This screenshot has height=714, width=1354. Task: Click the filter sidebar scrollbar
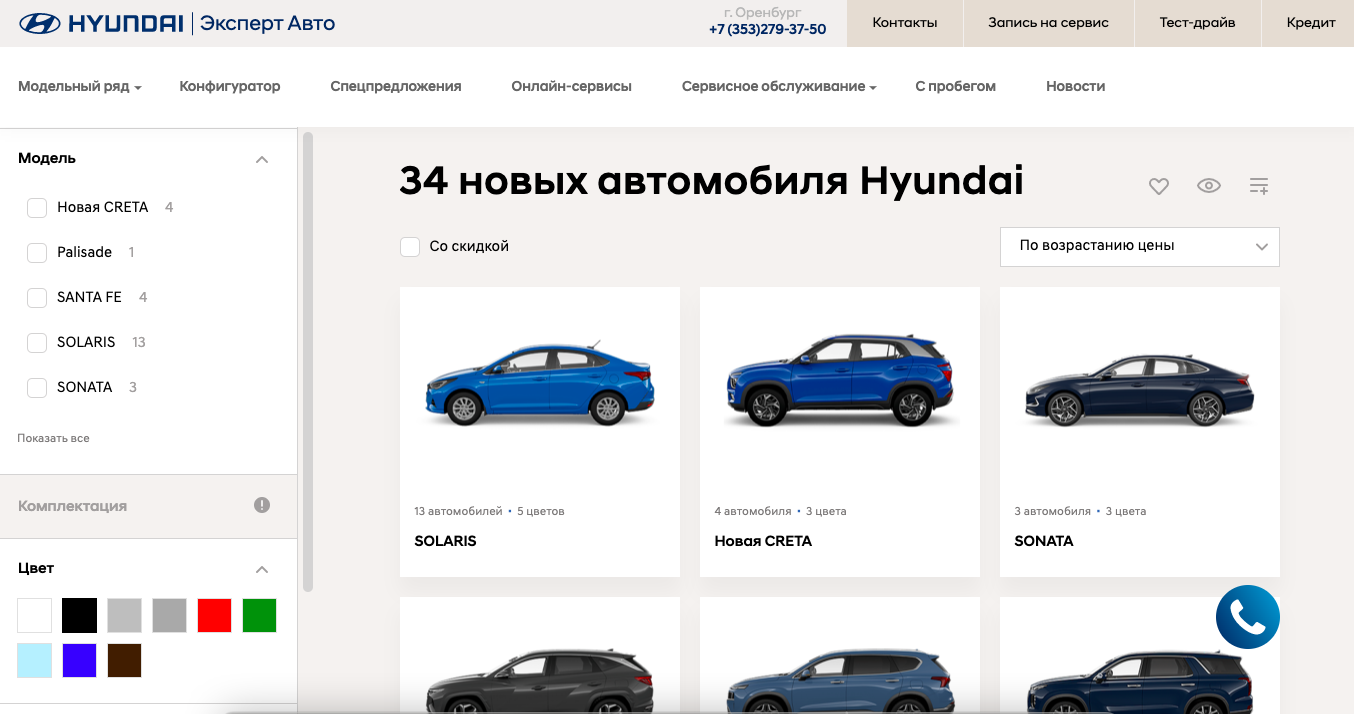click(308, 361)
